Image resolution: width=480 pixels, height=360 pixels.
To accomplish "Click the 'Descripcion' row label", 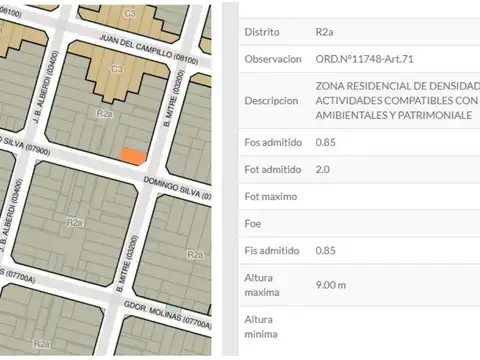I will click(x=271, y=101).
